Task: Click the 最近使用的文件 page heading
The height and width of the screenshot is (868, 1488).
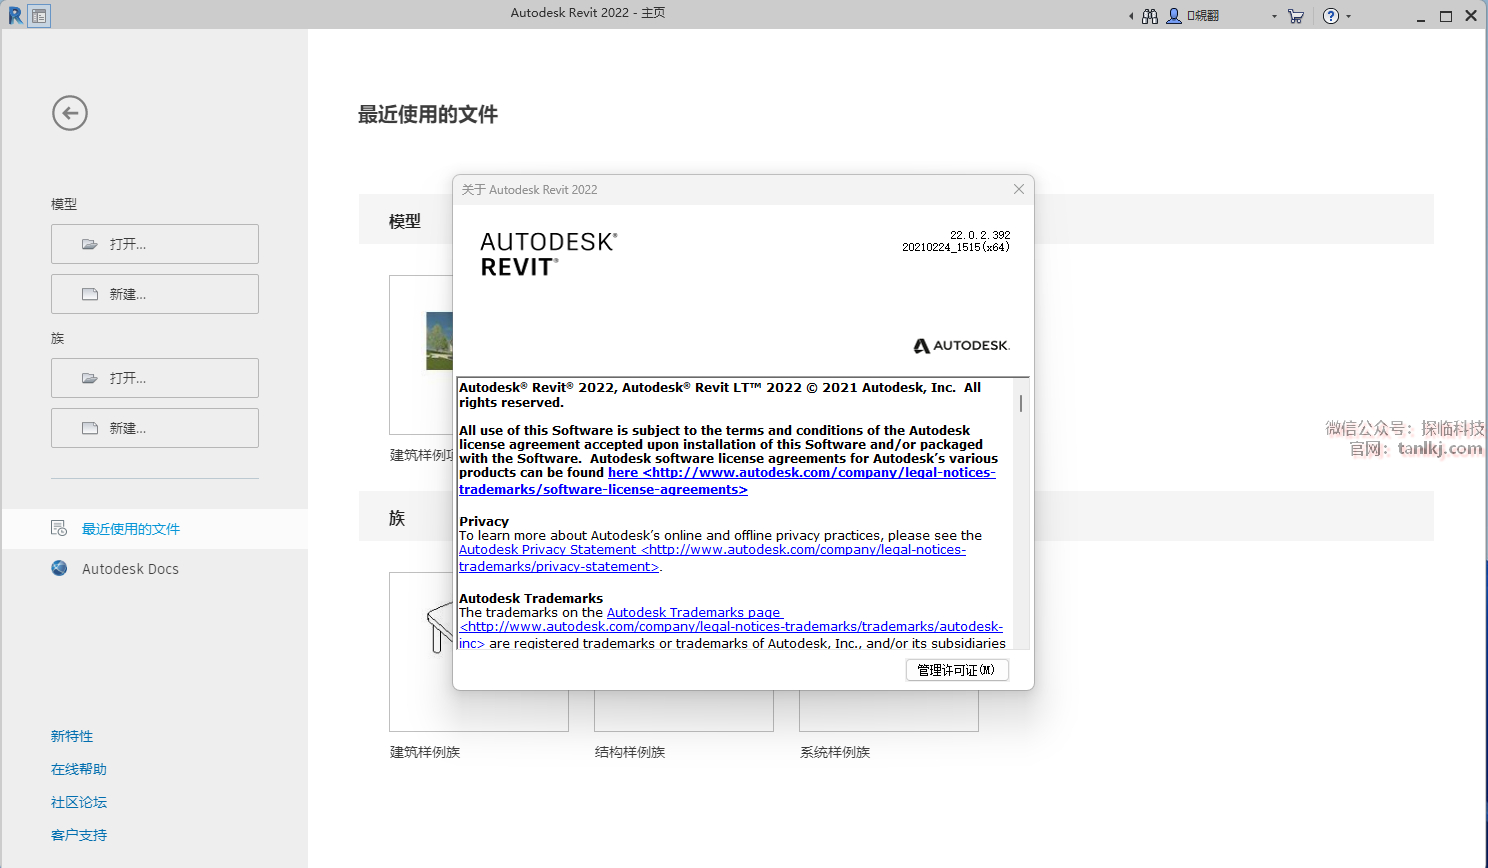Action: point(428,115)
